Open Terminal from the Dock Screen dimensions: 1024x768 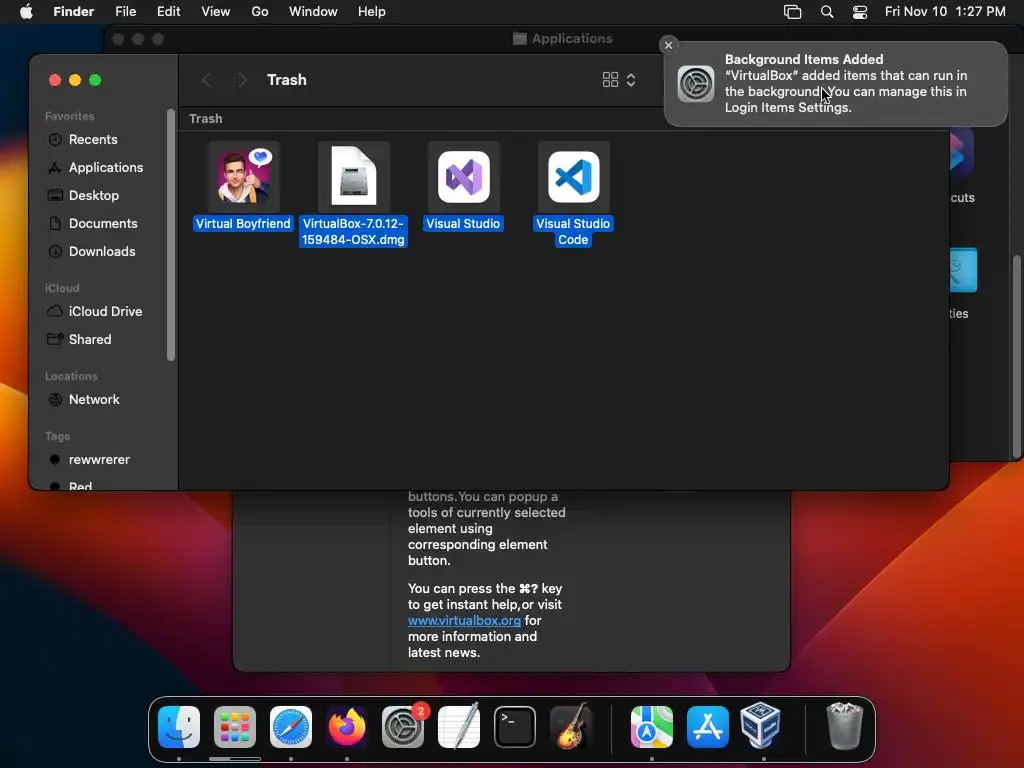point(515,726)
